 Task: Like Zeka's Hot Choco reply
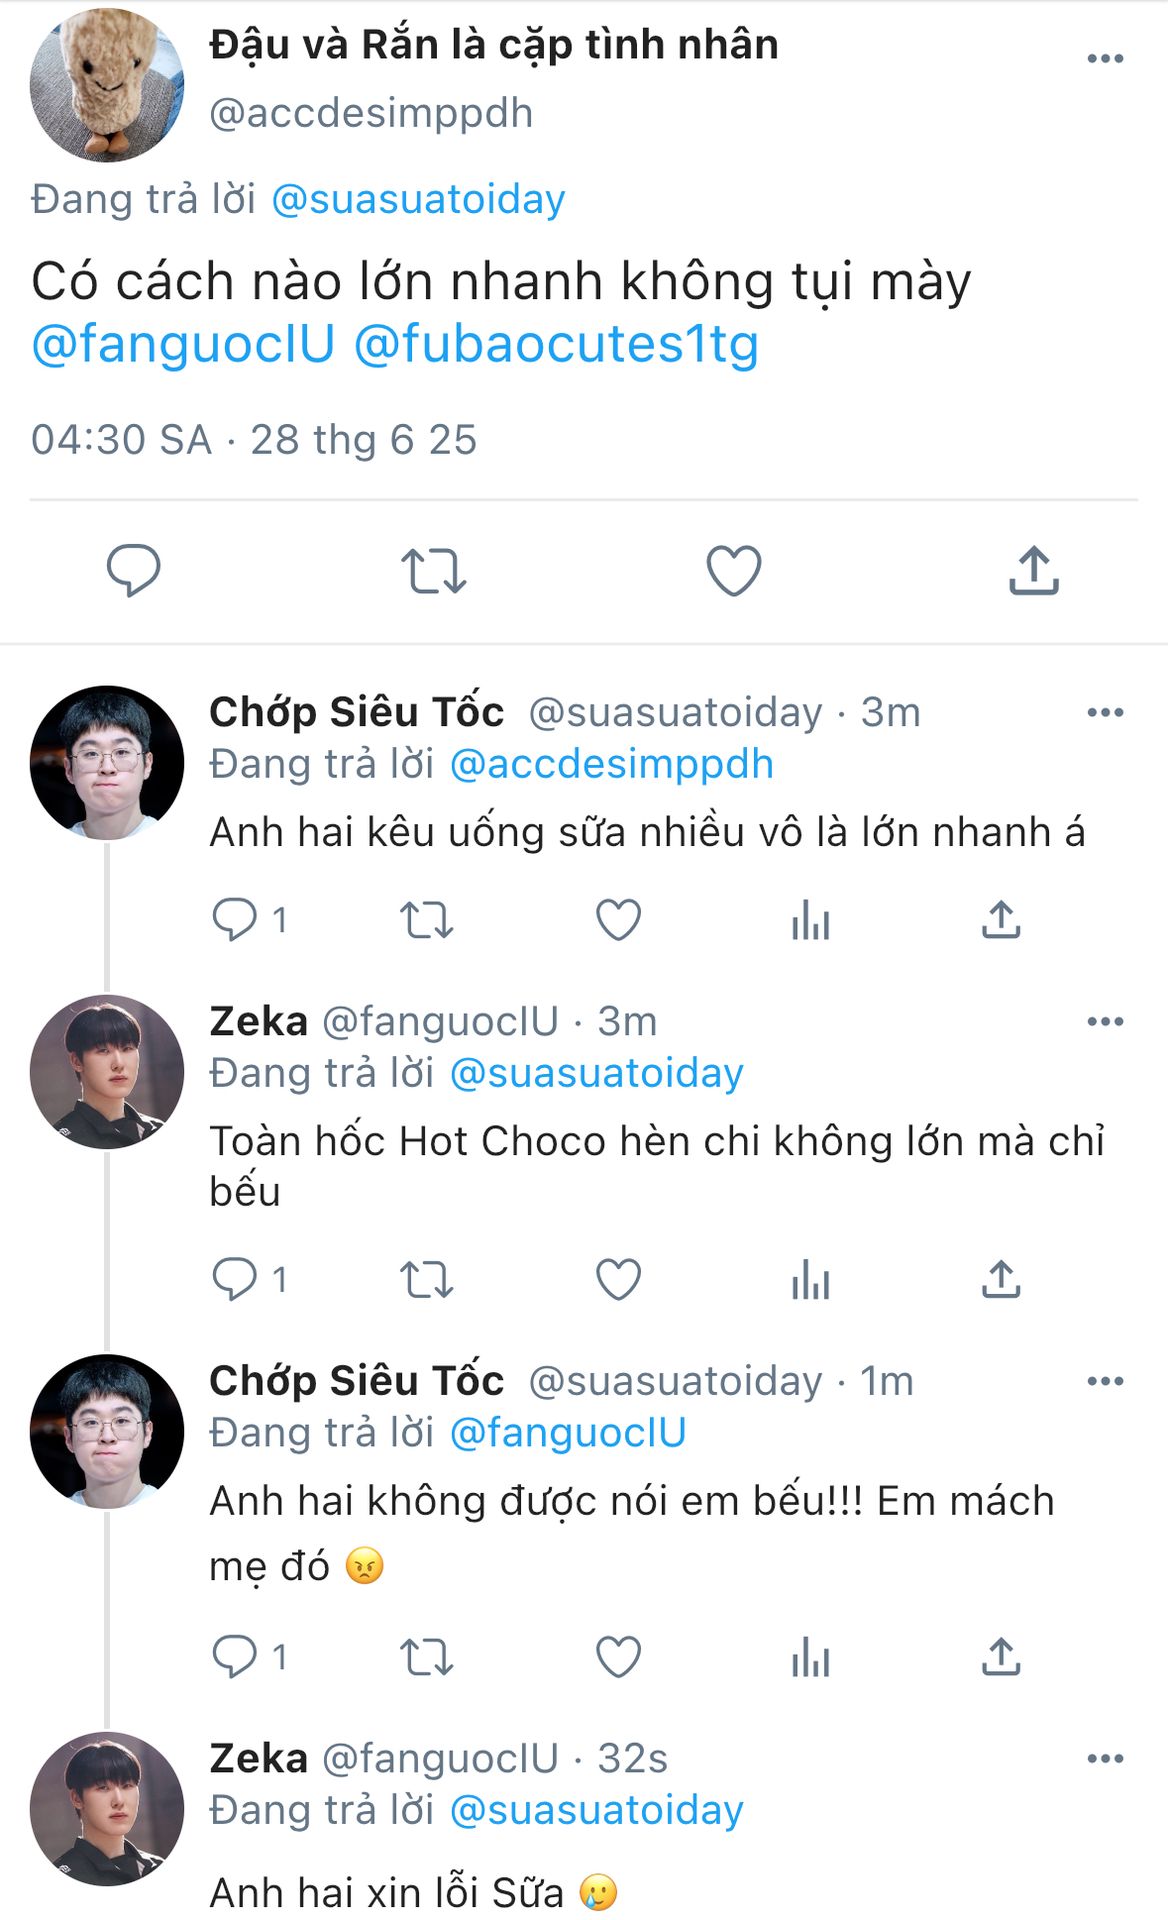click(x=618, y=1279)
